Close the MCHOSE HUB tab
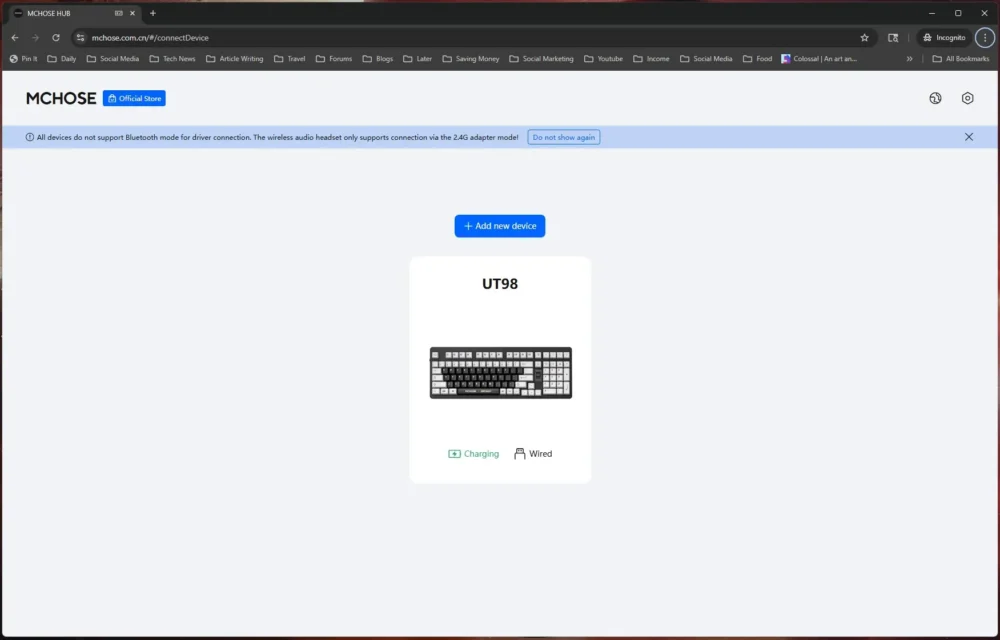This screenshot has height=640, width=1000. point(132,13)
